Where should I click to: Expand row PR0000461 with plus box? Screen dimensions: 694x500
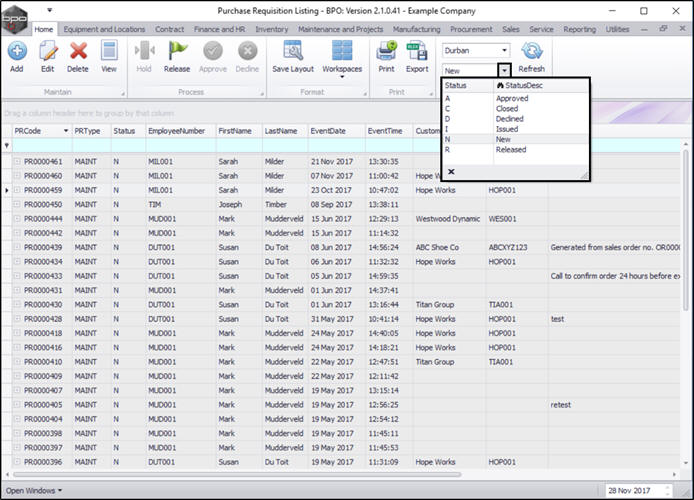click(x=17, y=161)
